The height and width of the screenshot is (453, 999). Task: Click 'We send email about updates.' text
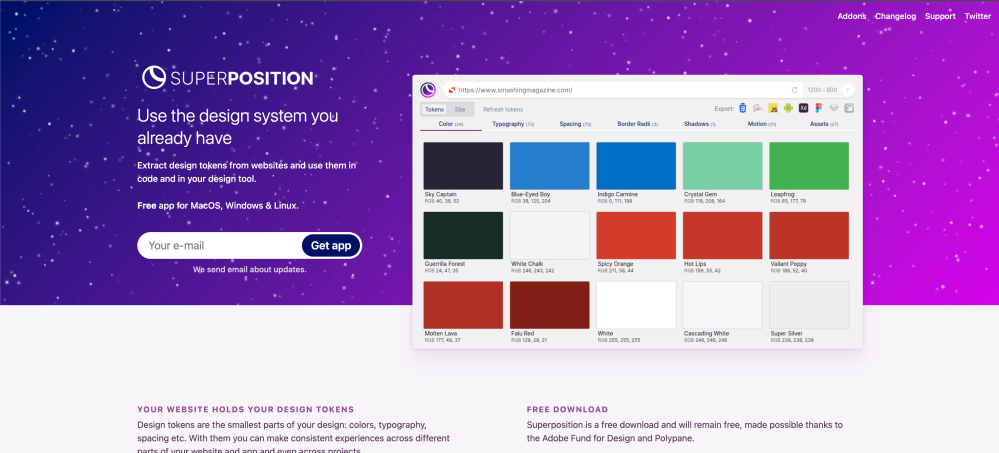(x=250, y=270)
